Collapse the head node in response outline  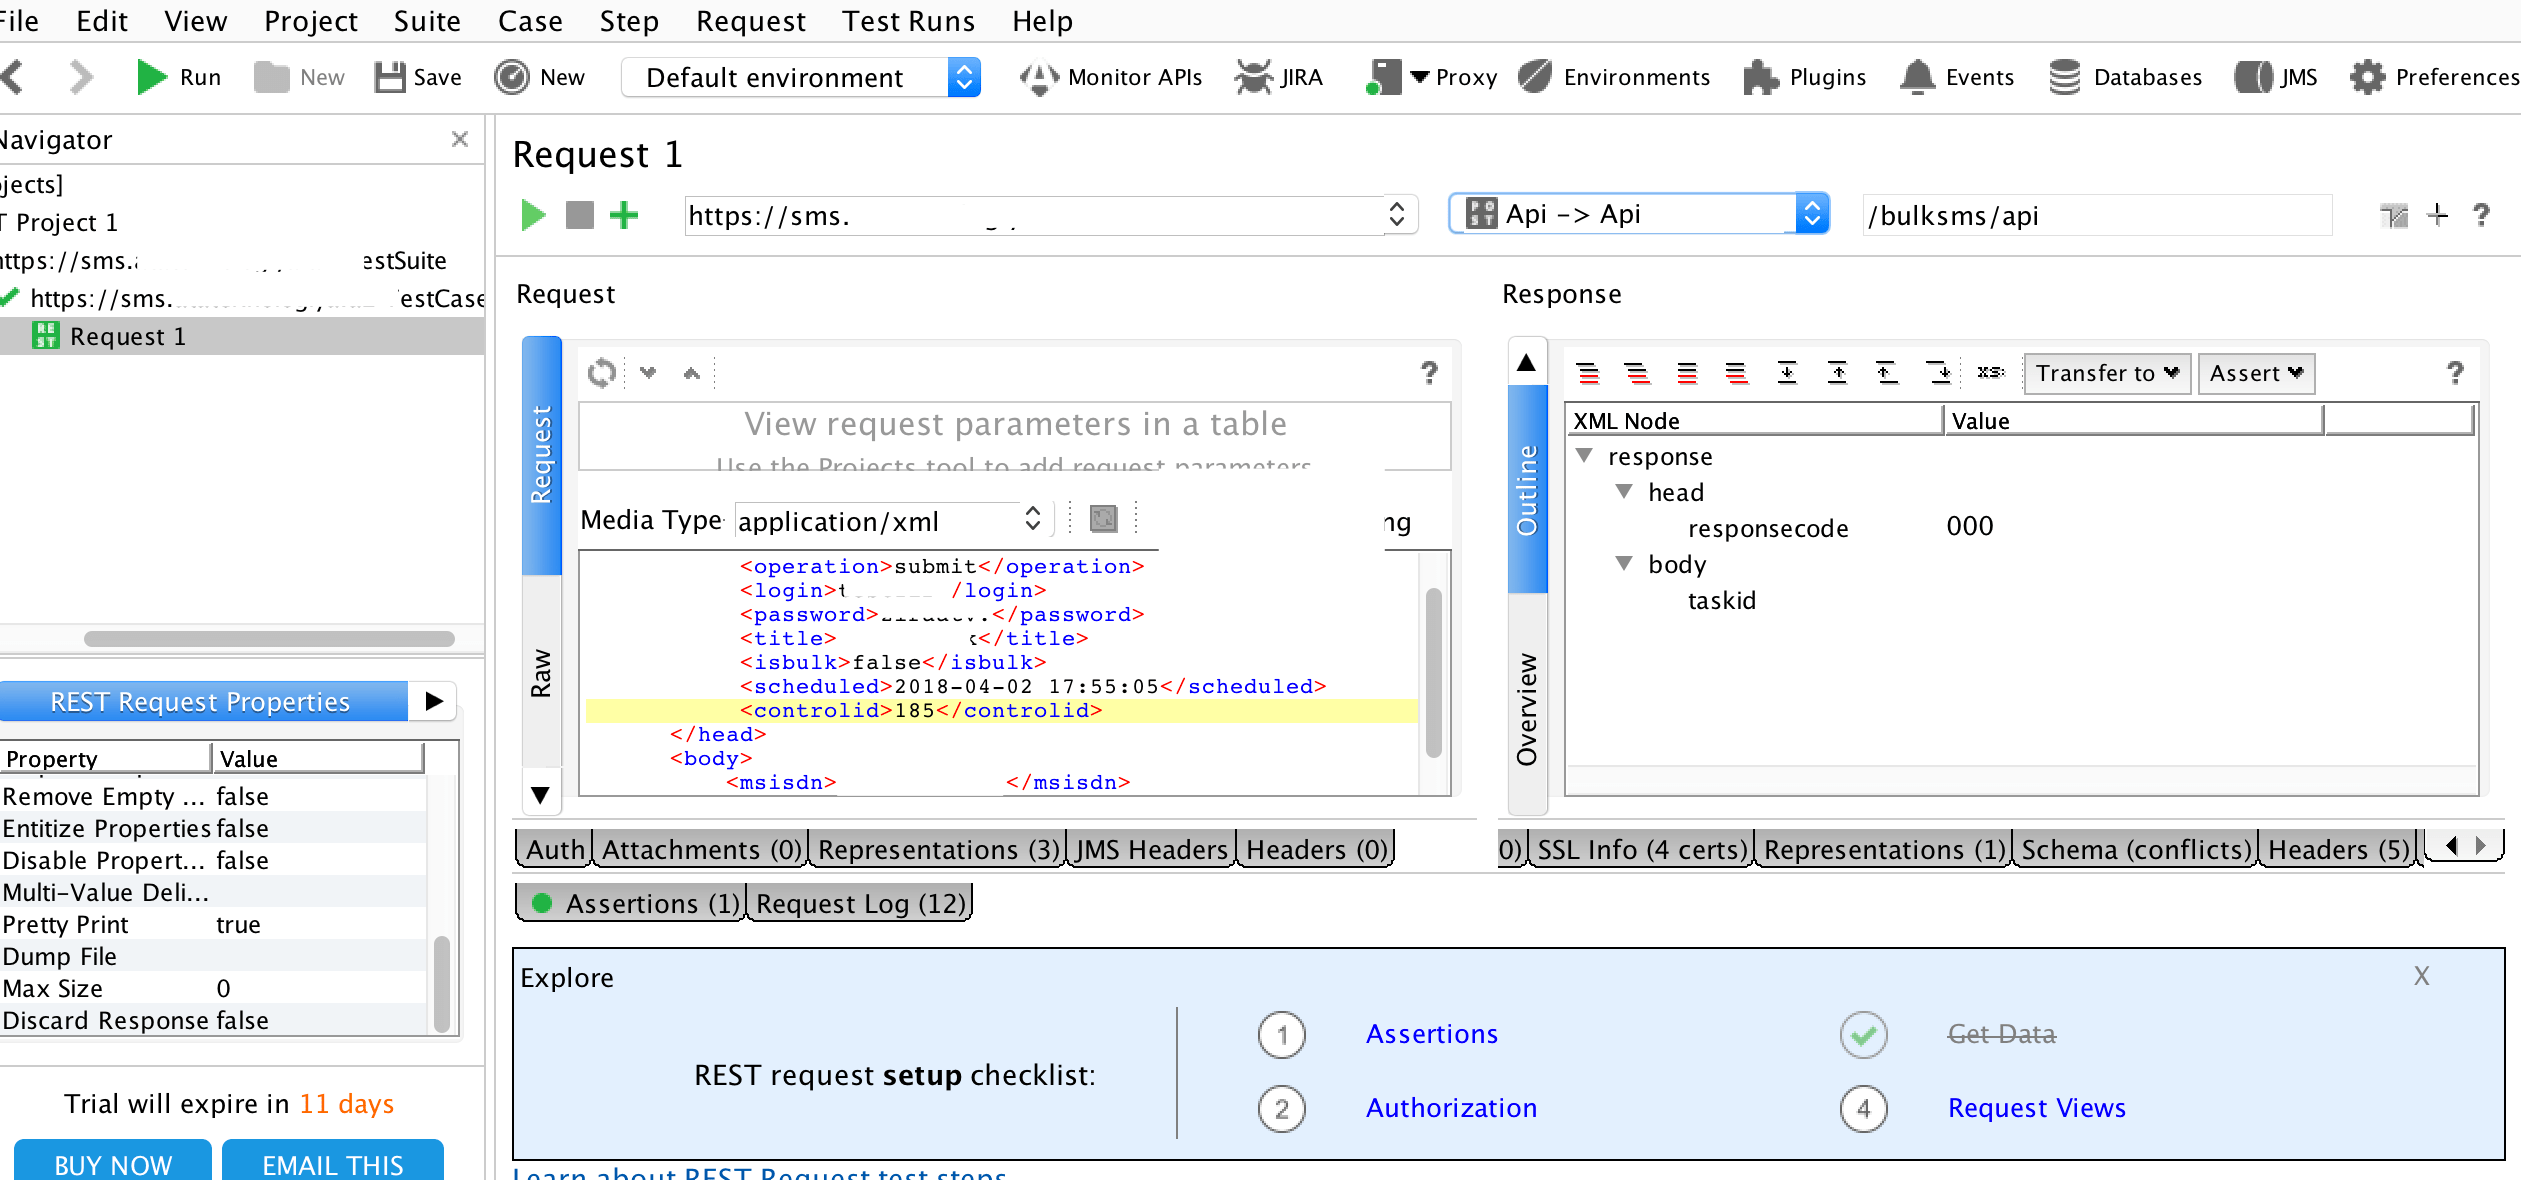tap(1623, 491)
